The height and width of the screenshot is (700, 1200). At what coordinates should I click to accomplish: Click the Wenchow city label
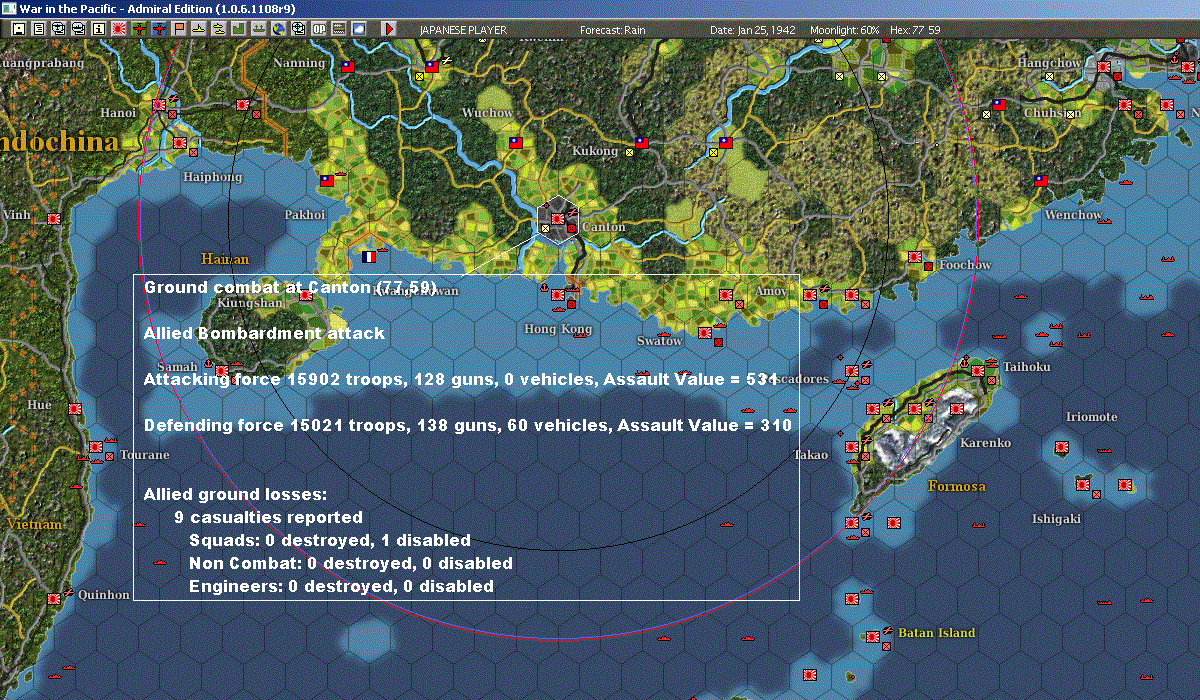[x=1073, y=215]
